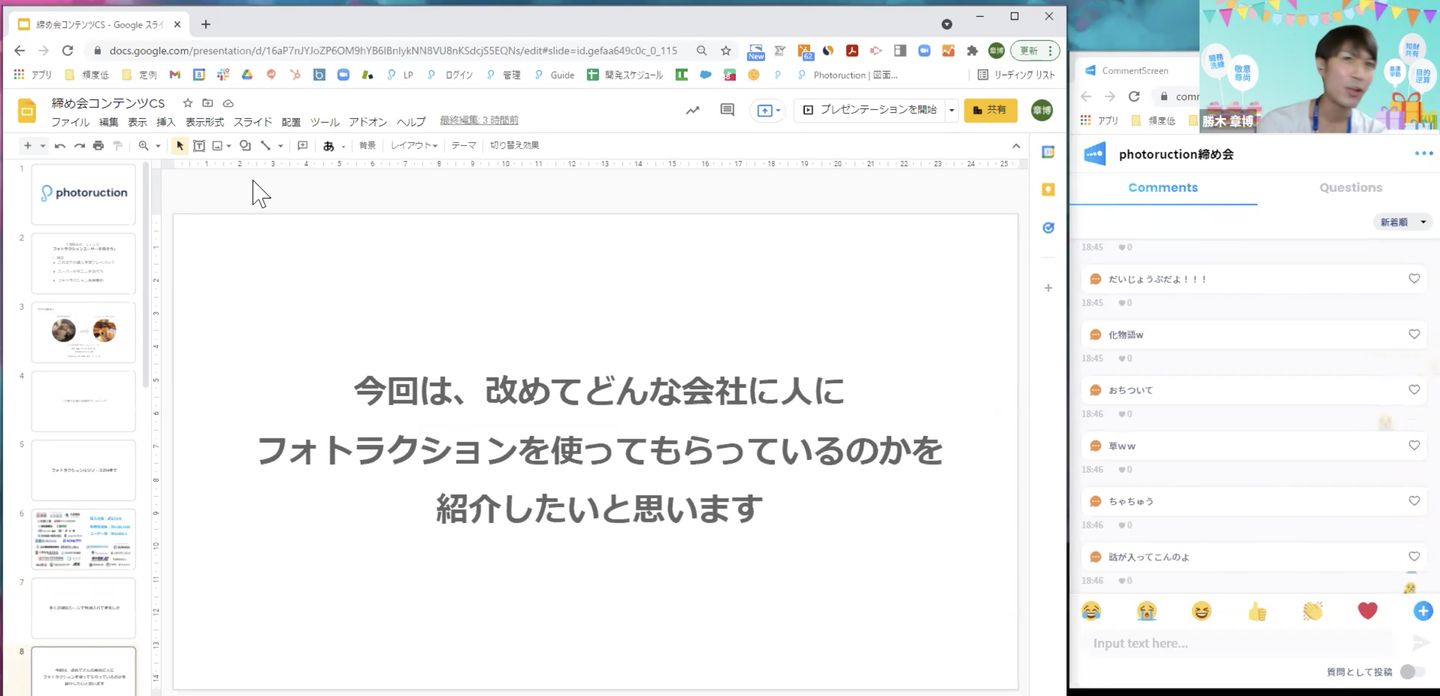Open the comment history icon
The width and height of the screenshot is (1440, 696).
tap(727, 110)
